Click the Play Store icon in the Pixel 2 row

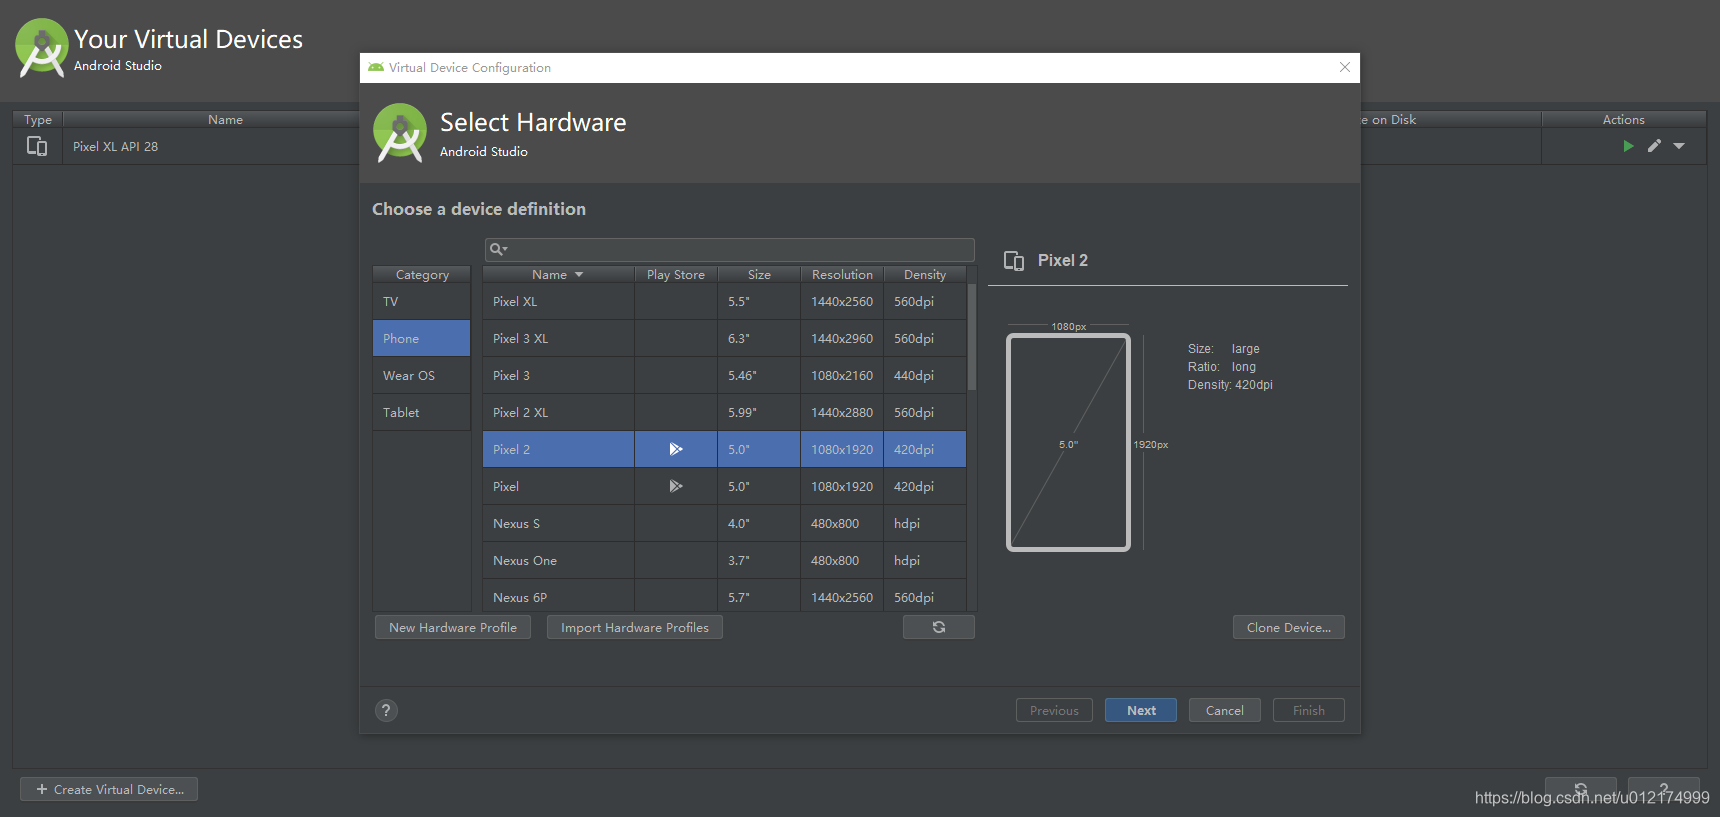pyautogui.click(x=676, y=449)
